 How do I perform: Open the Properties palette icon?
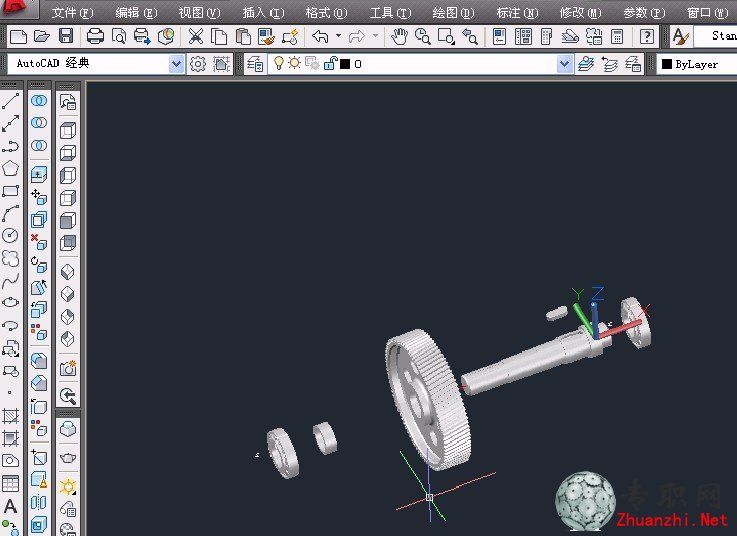click(500, 36)
